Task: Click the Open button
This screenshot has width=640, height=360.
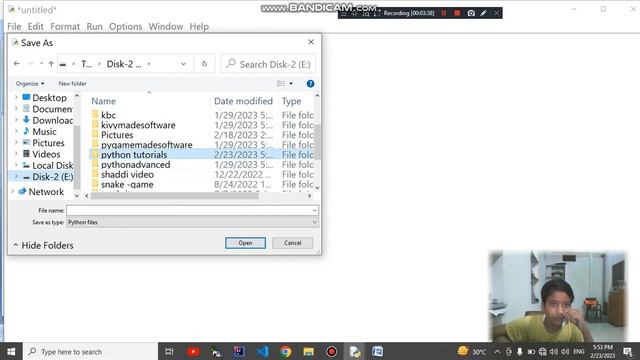Action: [x=245, y=243]
